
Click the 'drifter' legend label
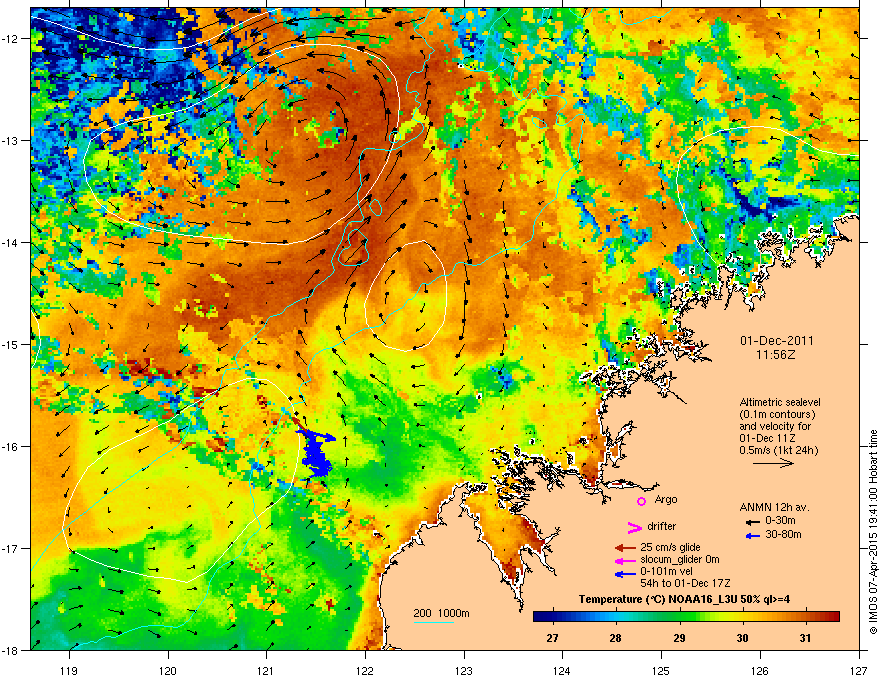coord(662,526)
